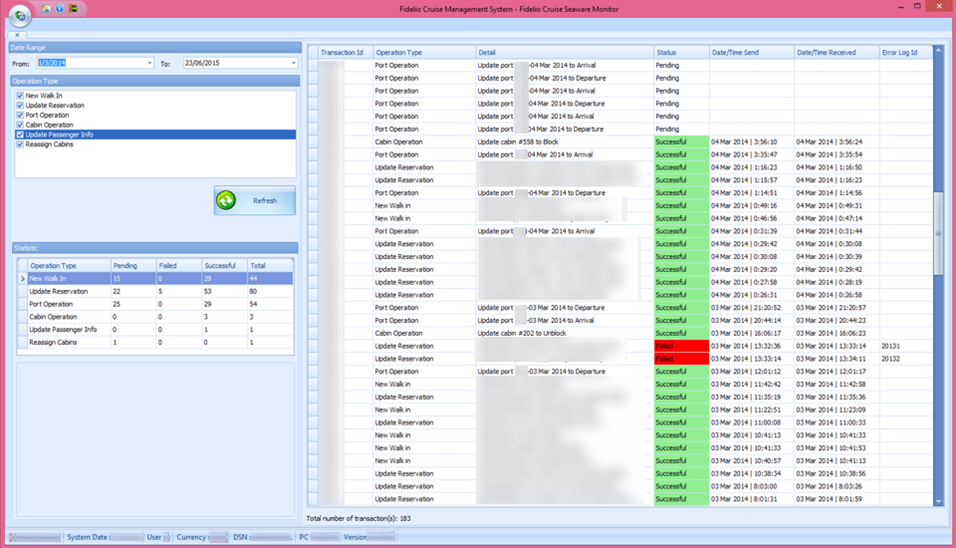The height and width of the screenshot is (548, 956).
Task: Click the DSN entry in status bar
Action: pos(262,537)
